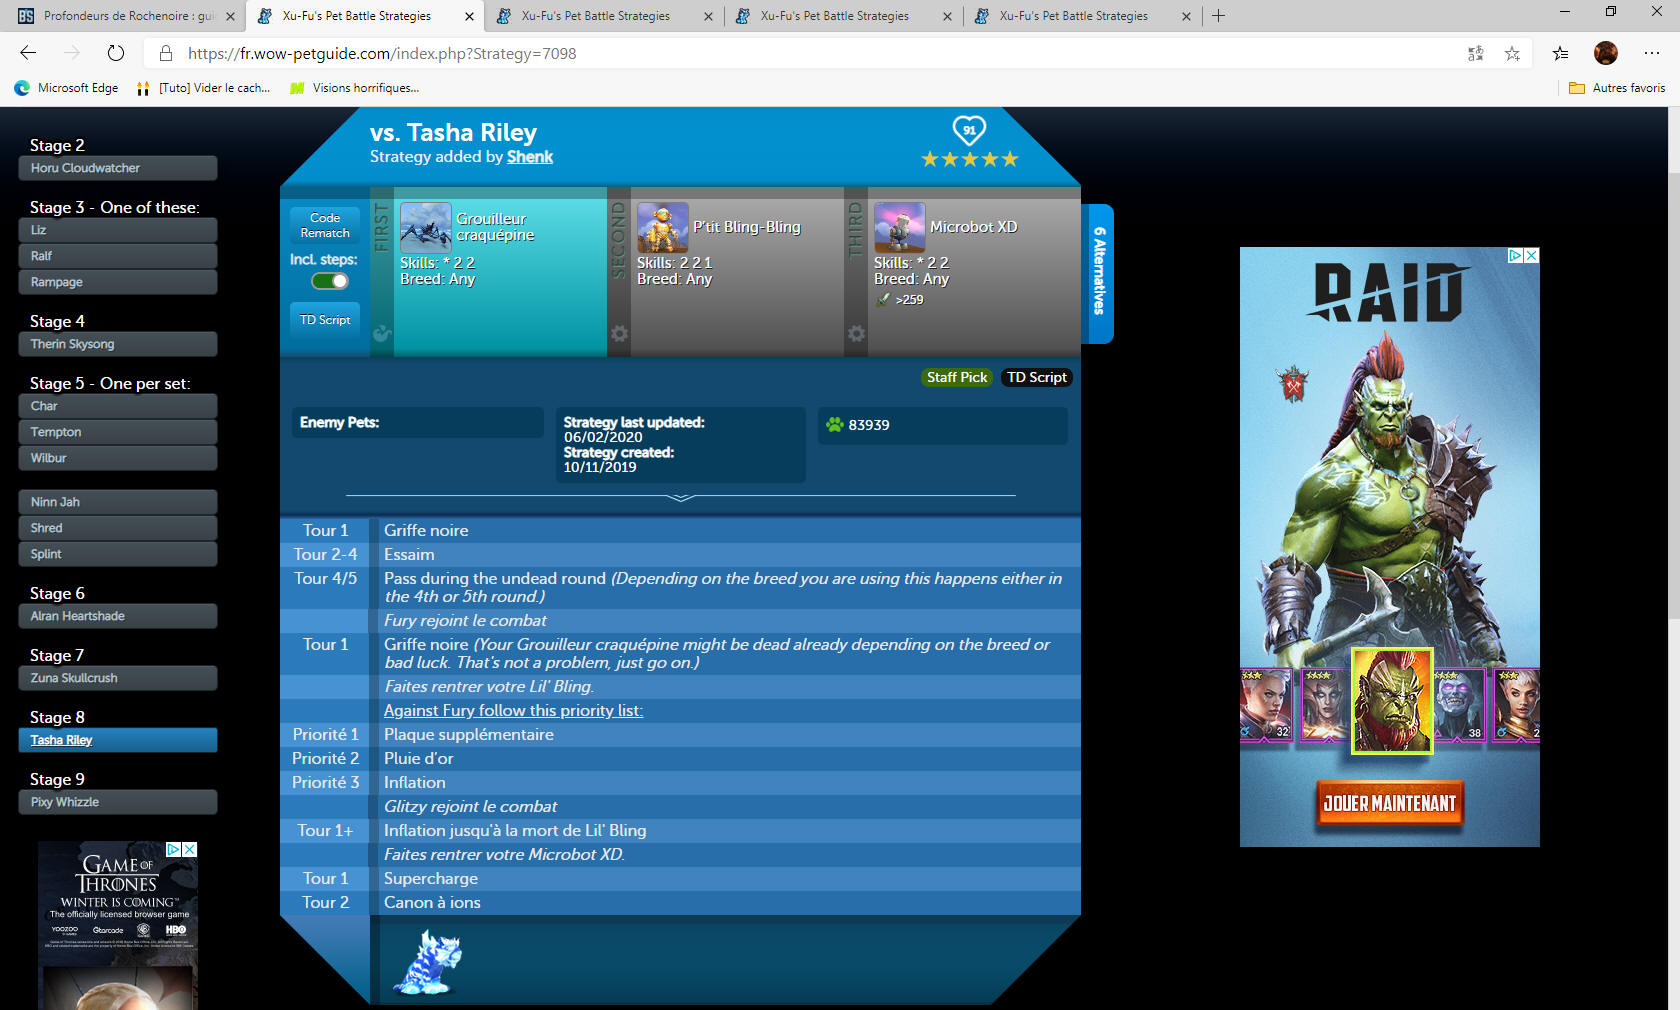Select Tempton in Stage 5
The height and width of the screenshot is (1010, 1680).
pyautogui.click(x=118, y=432)
